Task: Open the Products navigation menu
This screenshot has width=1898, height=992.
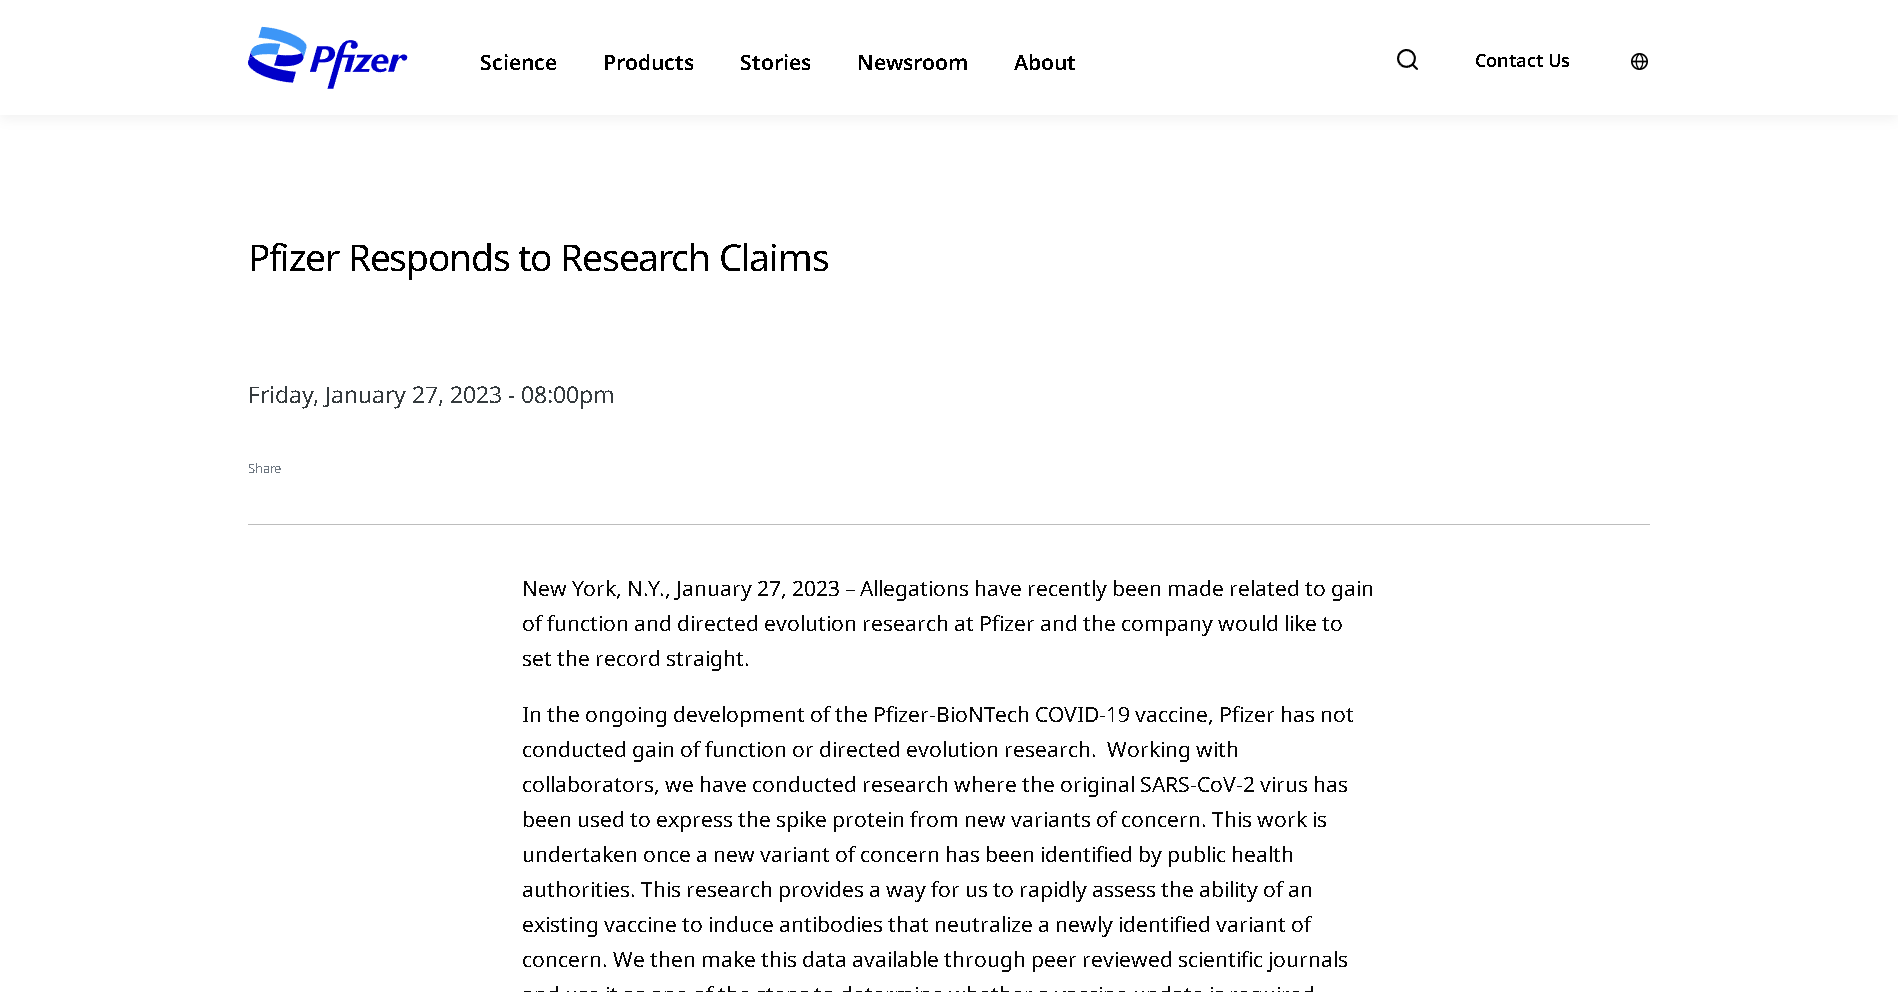Action: (x=648, y=63)
